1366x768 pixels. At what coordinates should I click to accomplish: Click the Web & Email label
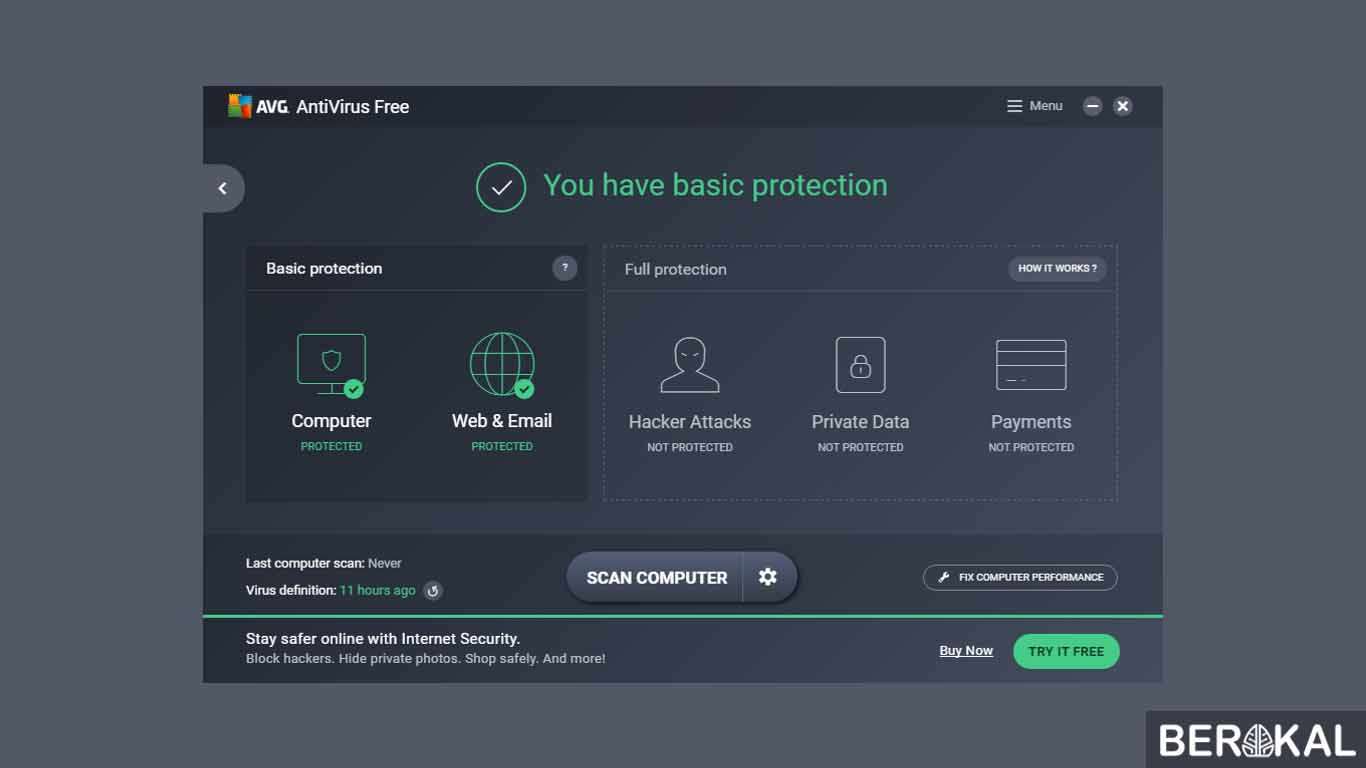[x=502, y=421]
